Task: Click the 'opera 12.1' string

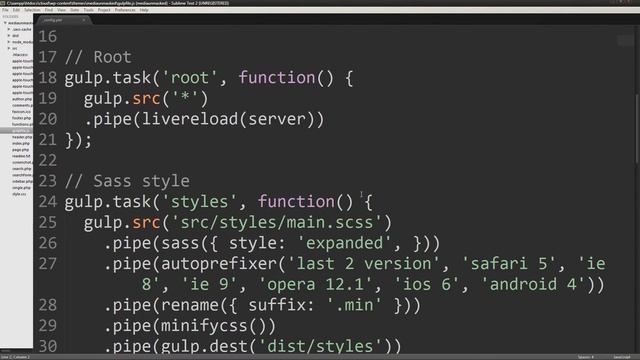Action: pyautogui.click(x=316, y=284)
